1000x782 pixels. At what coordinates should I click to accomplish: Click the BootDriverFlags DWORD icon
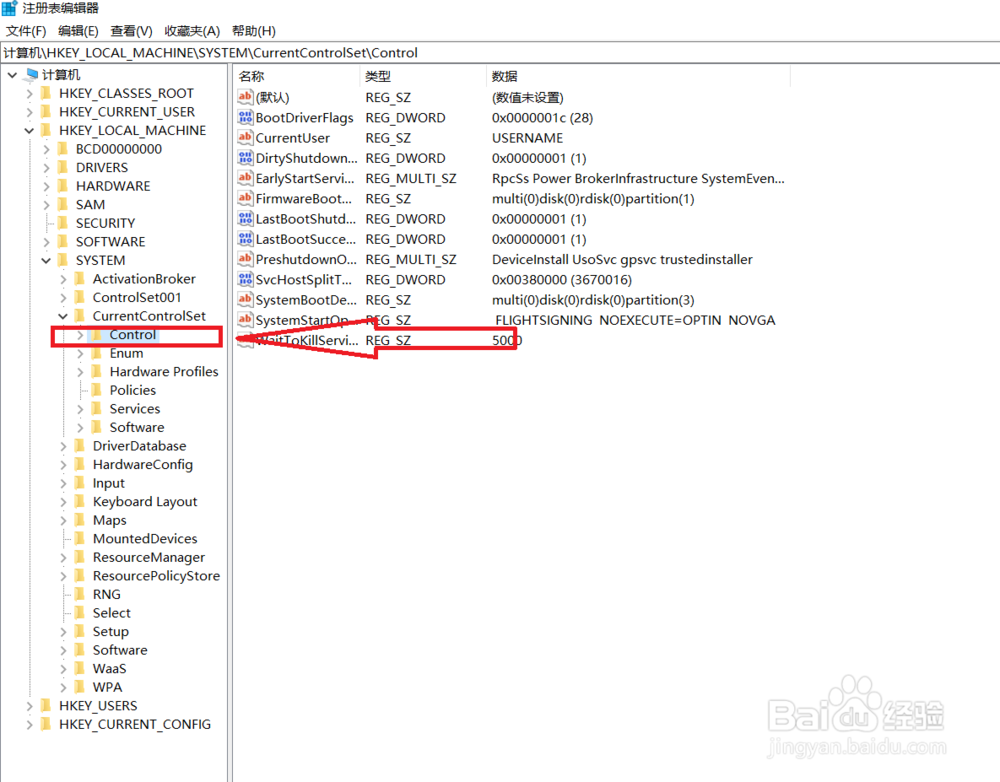245,117
